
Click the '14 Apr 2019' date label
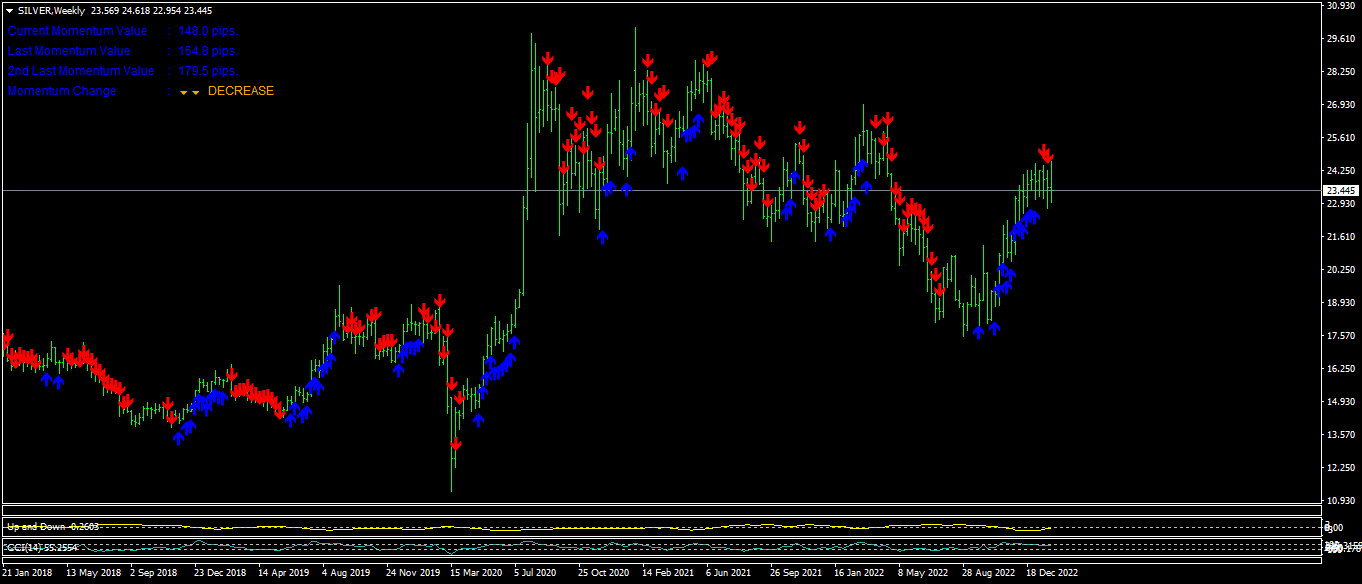[x=284, y=573]
